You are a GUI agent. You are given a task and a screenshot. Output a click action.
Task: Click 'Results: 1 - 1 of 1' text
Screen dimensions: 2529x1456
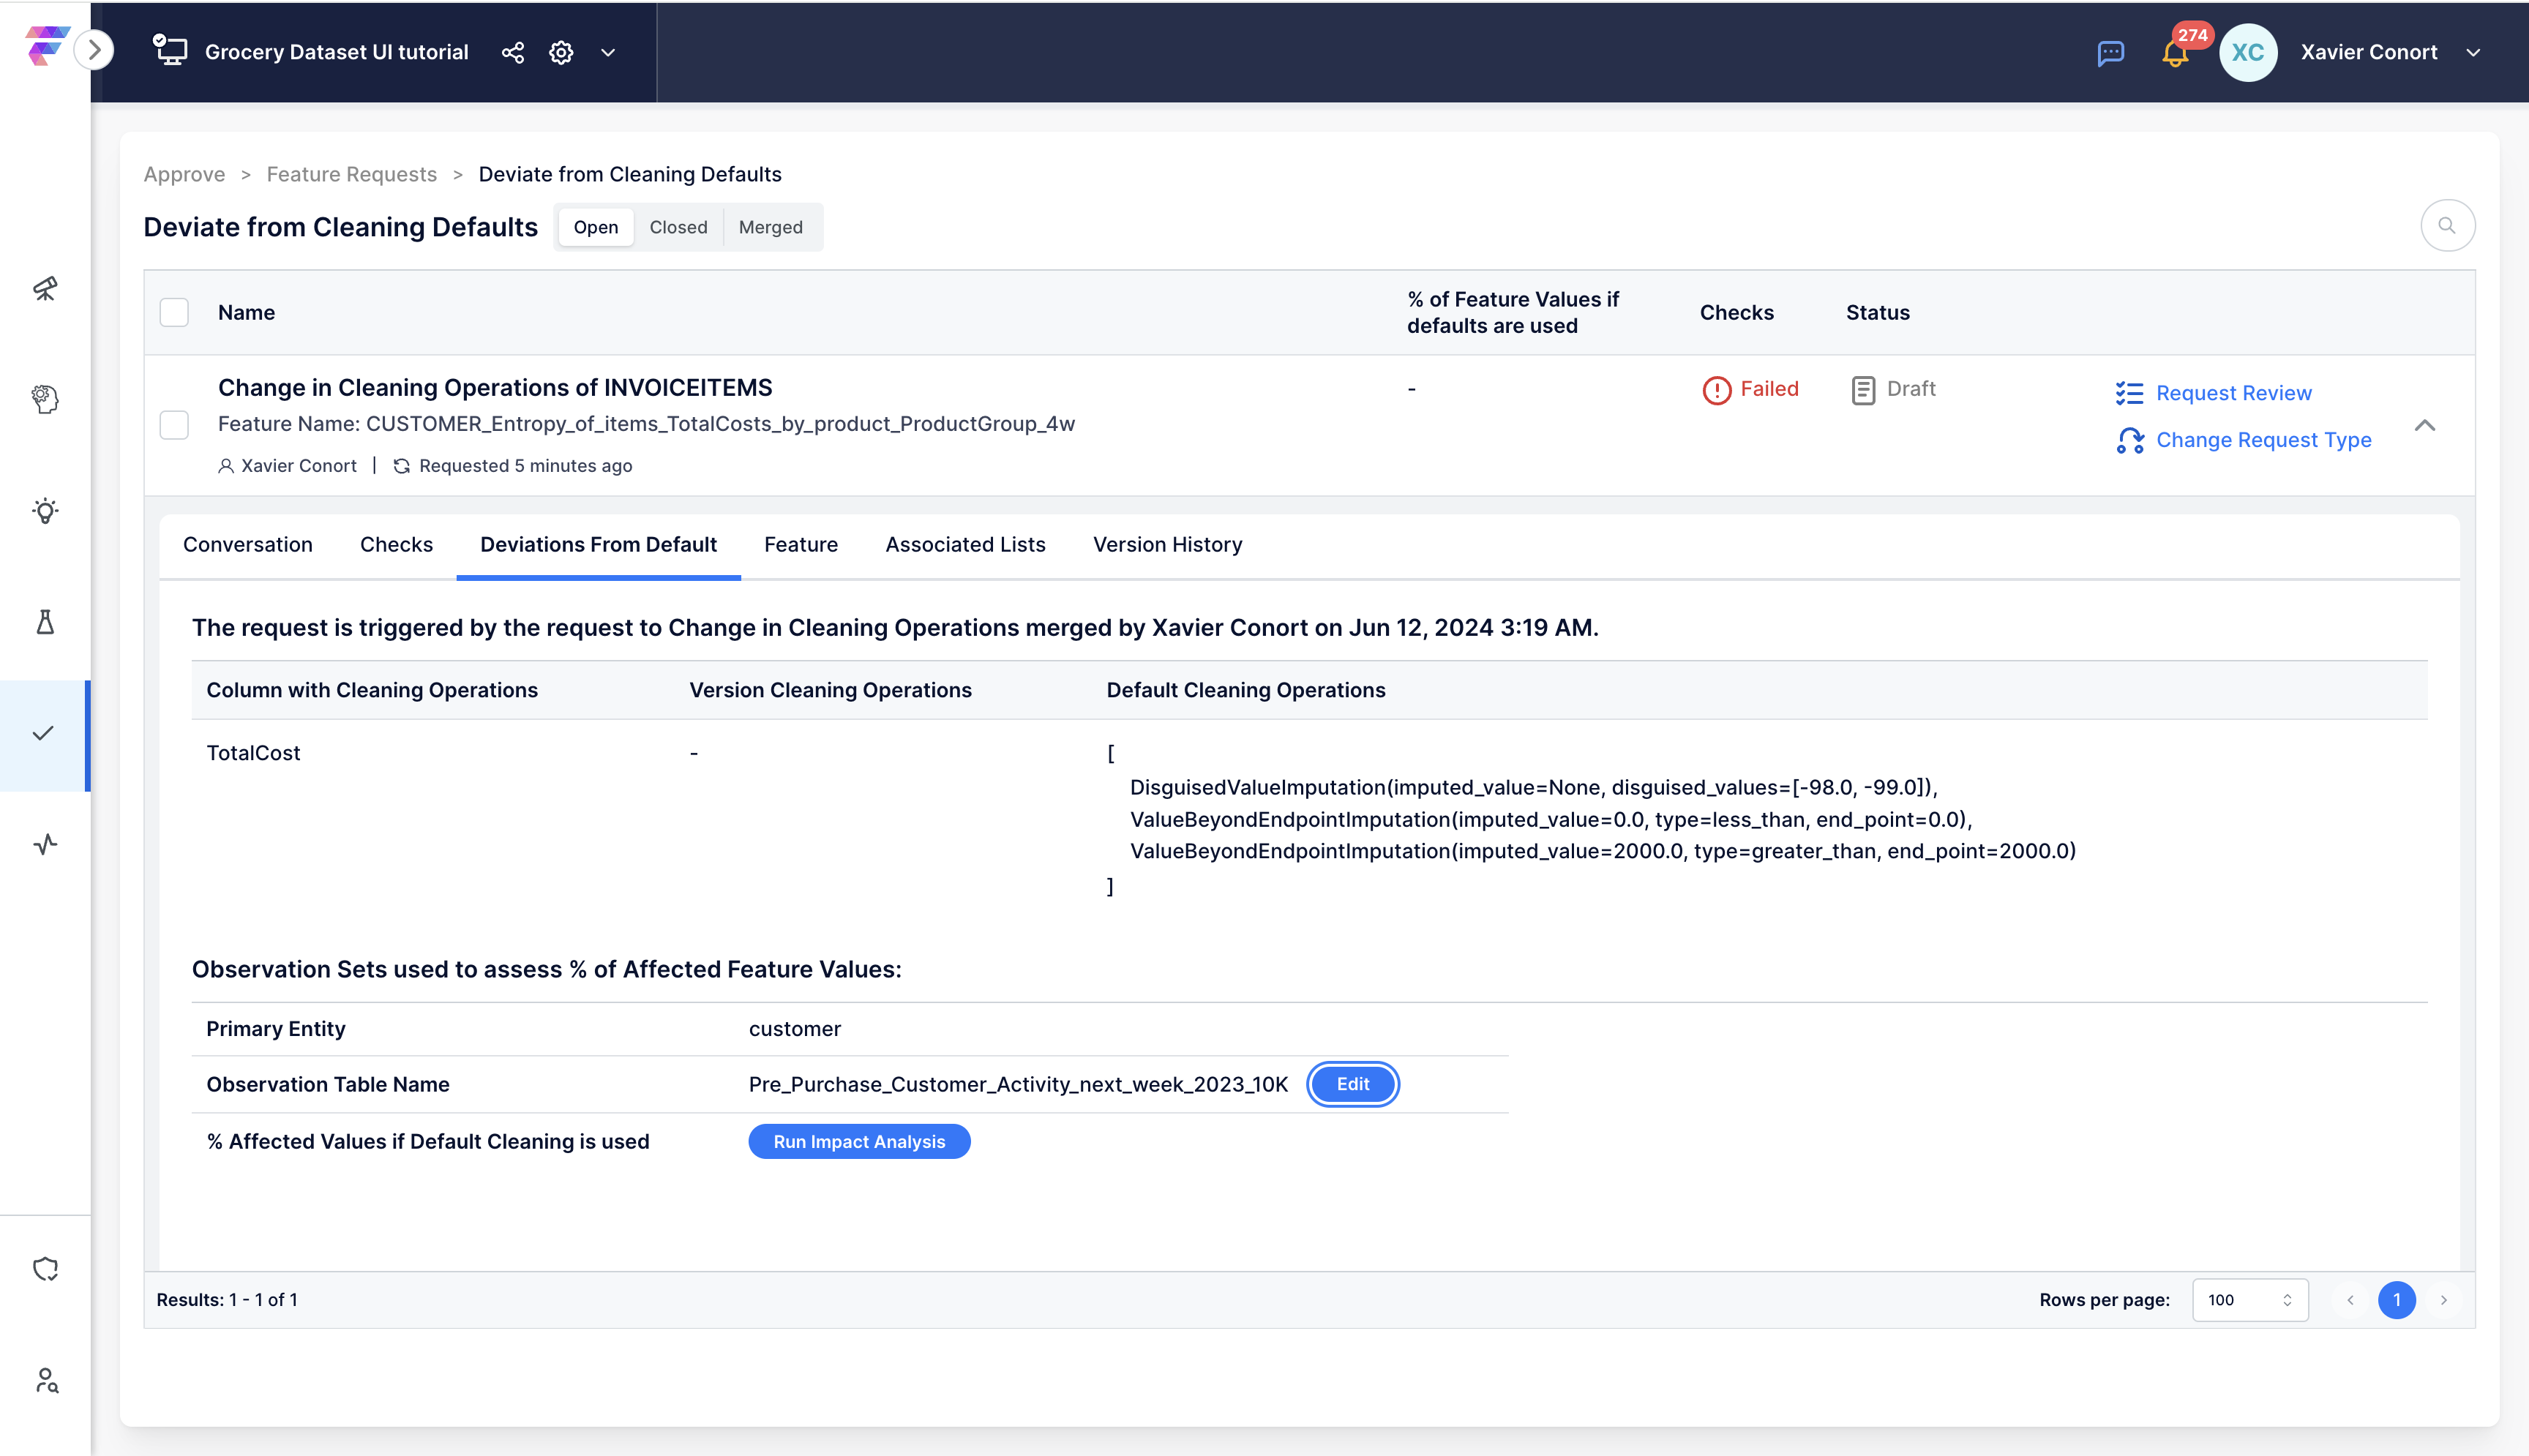[227, 1300]
